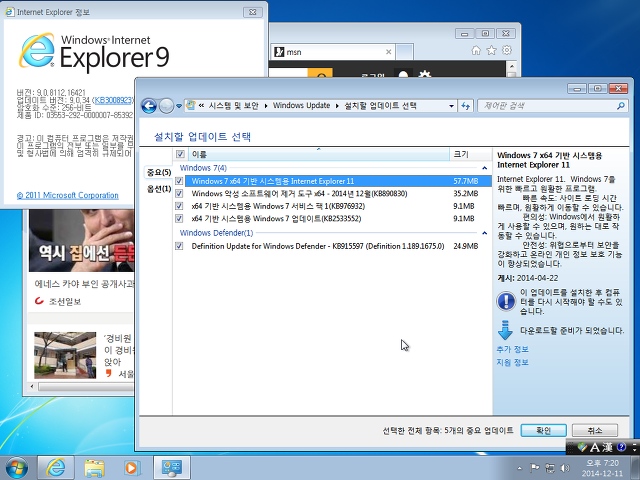Open the Windows Start menu
The width and height of the screenshot is (640, 480).
(x=17, y=468)
